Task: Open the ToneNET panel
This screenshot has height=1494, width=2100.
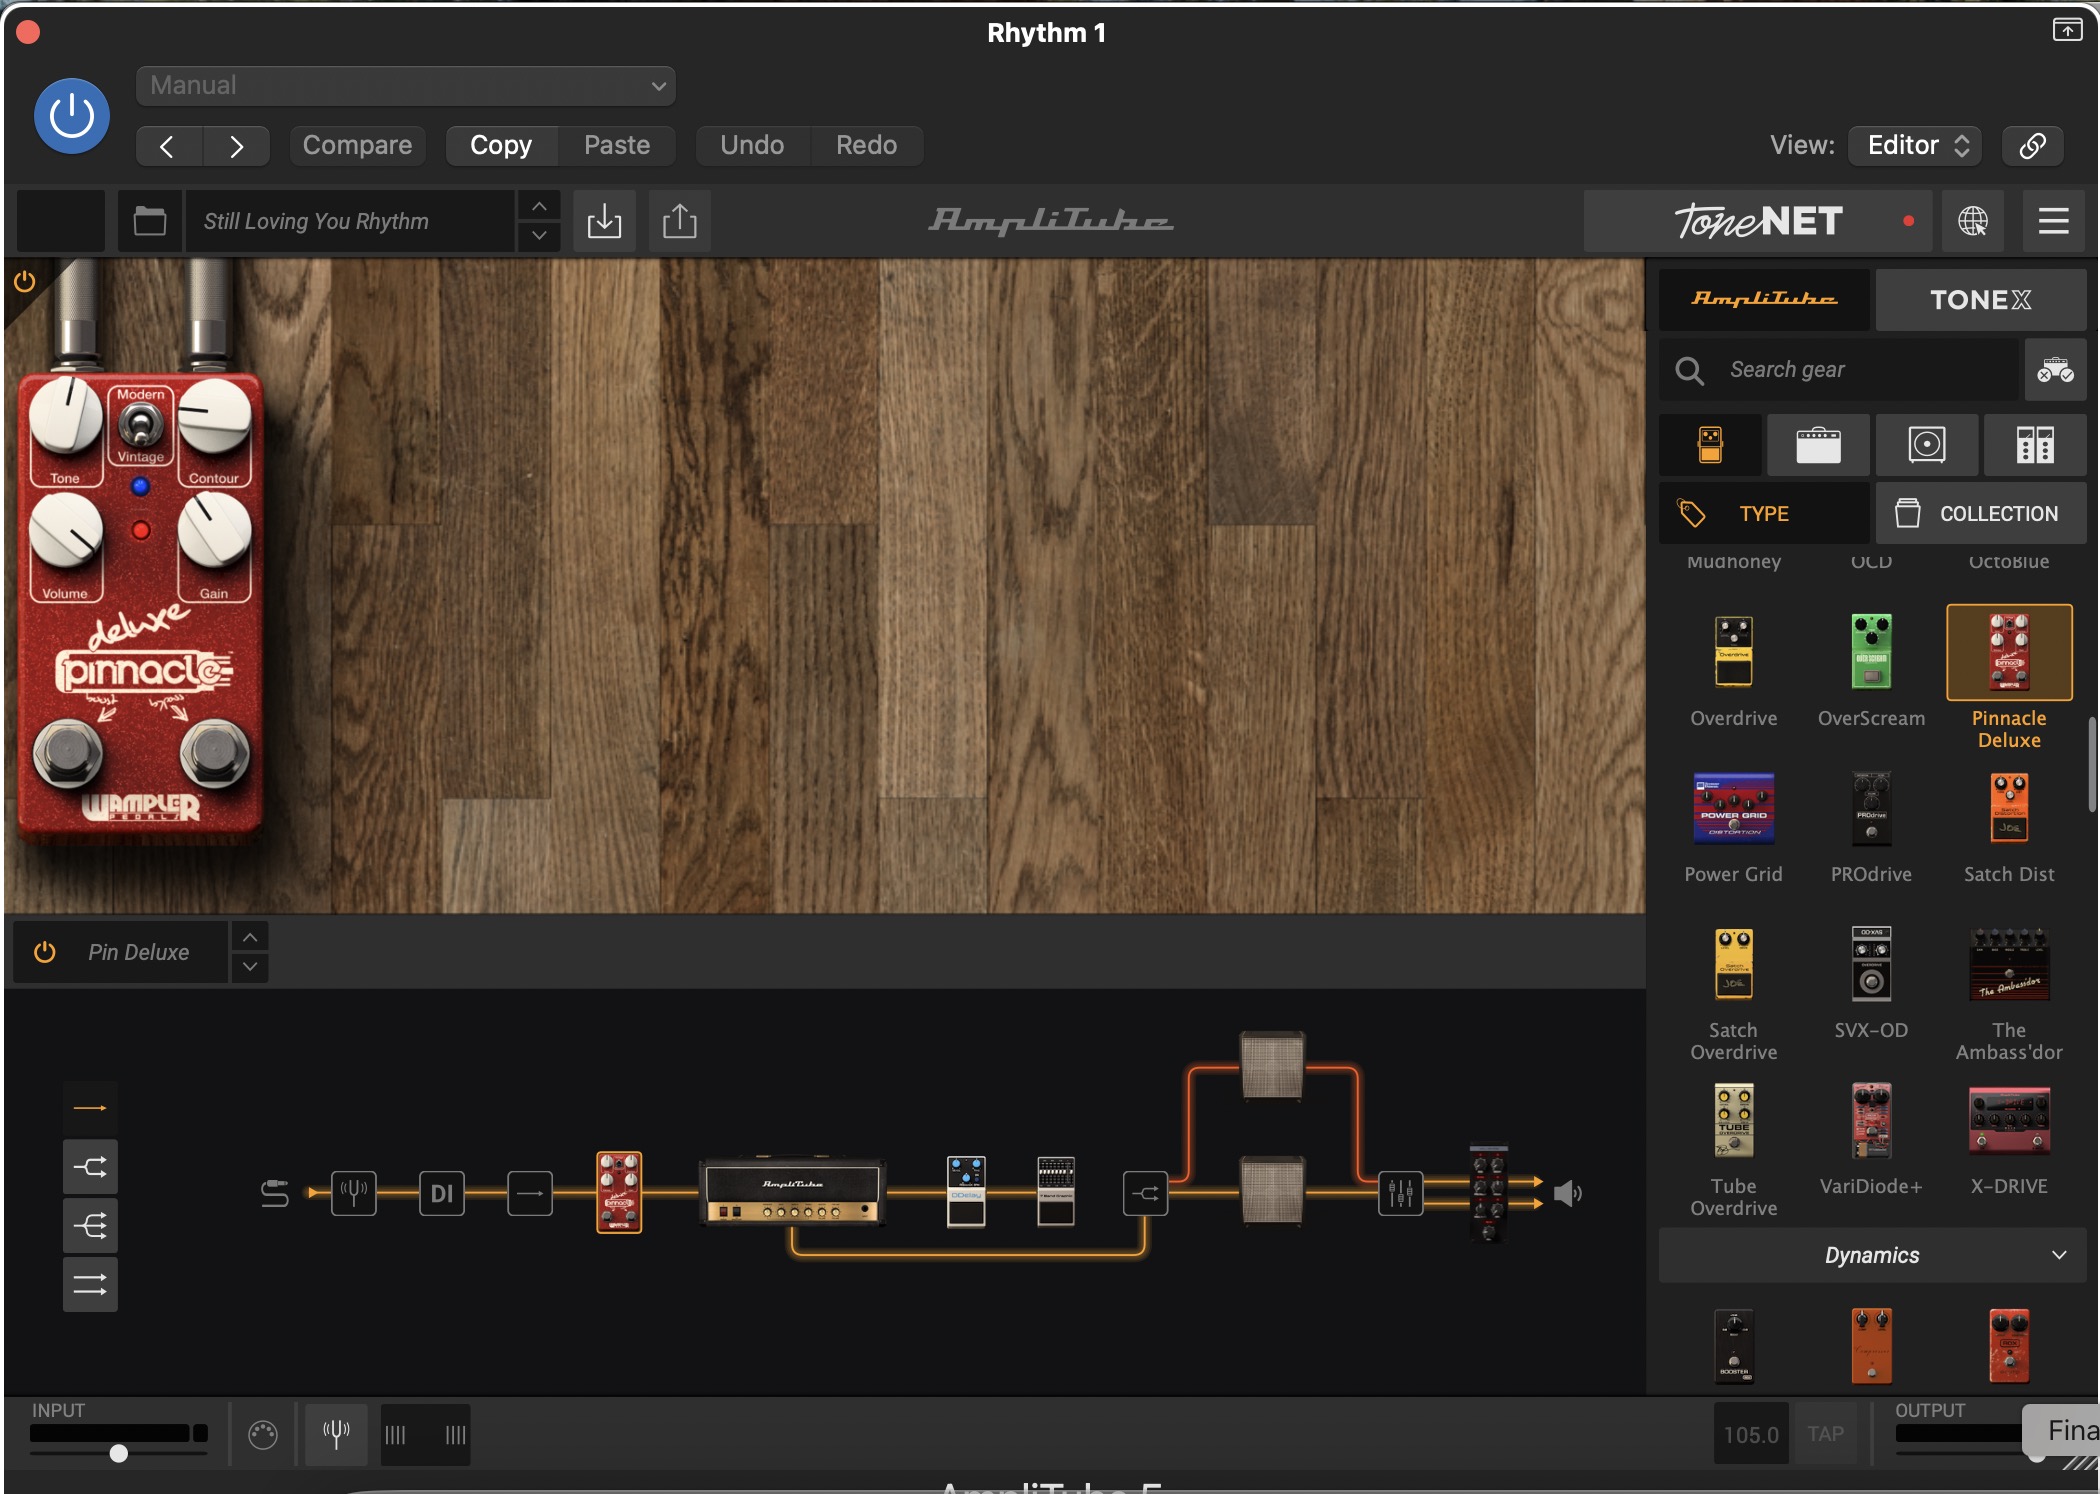Action: click(x=1760, y=221)
